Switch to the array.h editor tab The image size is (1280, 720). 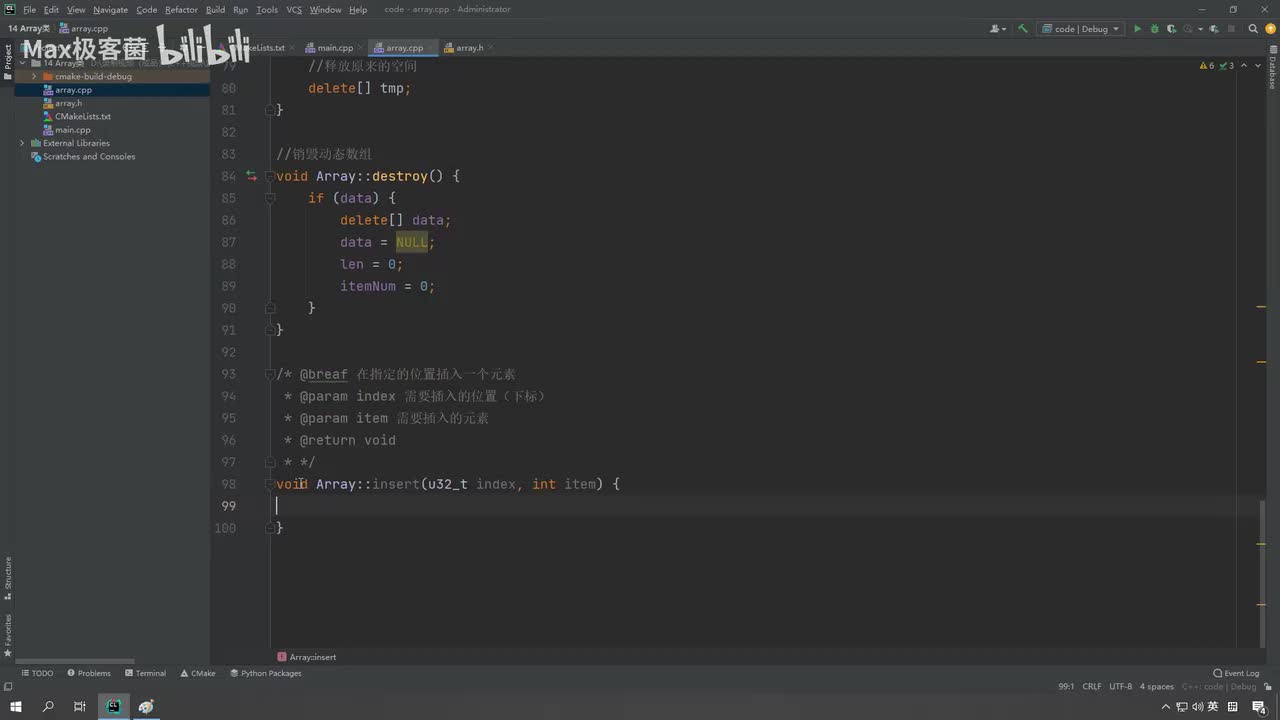point(464,47)
